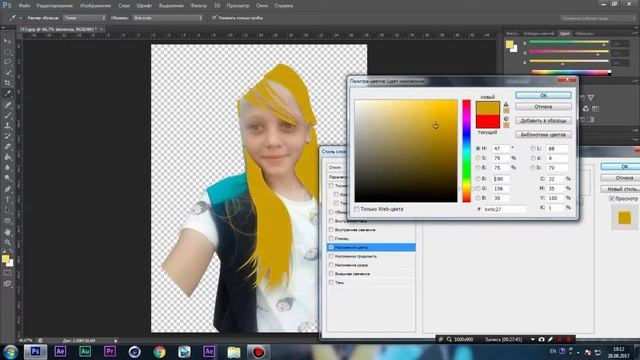Screen dimensions: 640x360
Task: Select the History Brush tool
Action: tap(7, 136)
